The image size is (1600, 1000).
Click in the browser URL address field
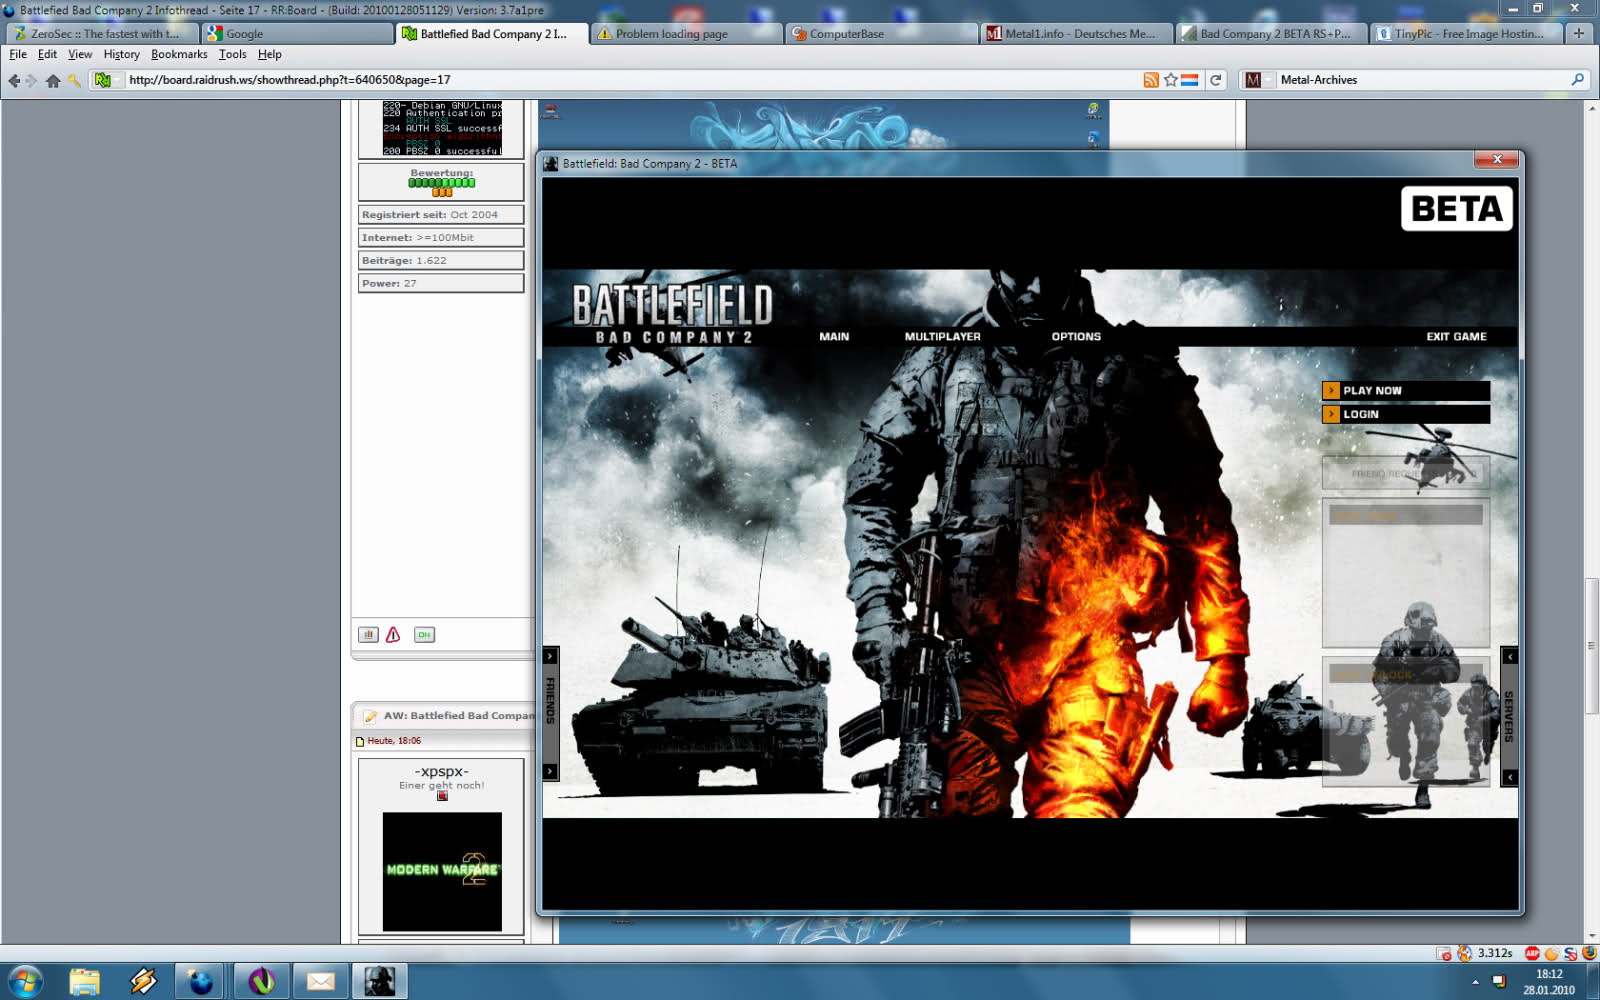(x=630, y=80)
